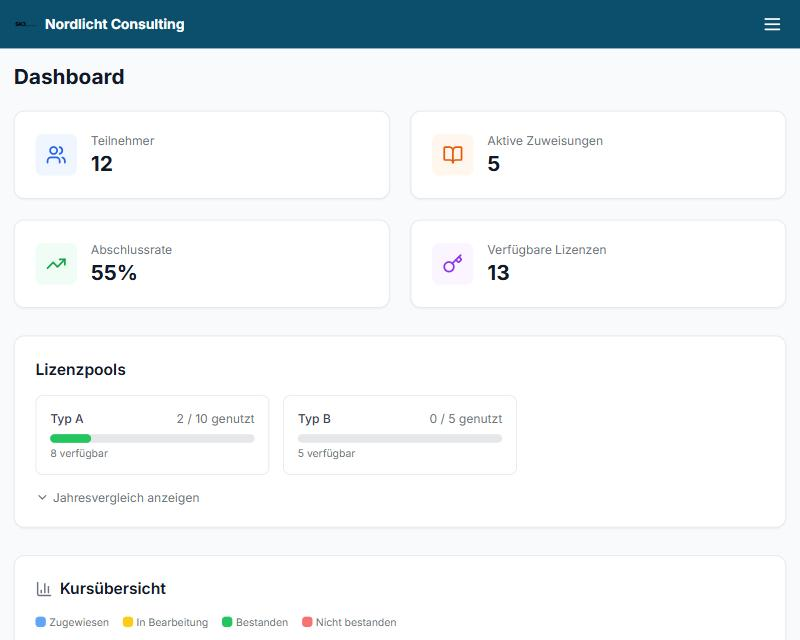The width and height of the screenshot is (800, 640).
Task: Click the Typ B license usage progress bar
Action: coord(400,438)
